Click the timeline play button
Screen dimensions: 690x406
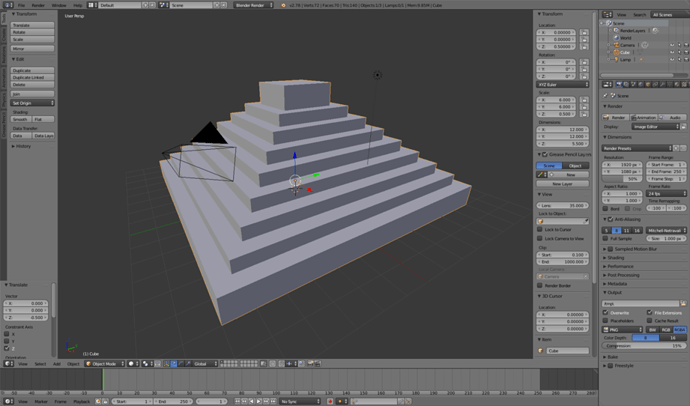(x=259, y=401)
